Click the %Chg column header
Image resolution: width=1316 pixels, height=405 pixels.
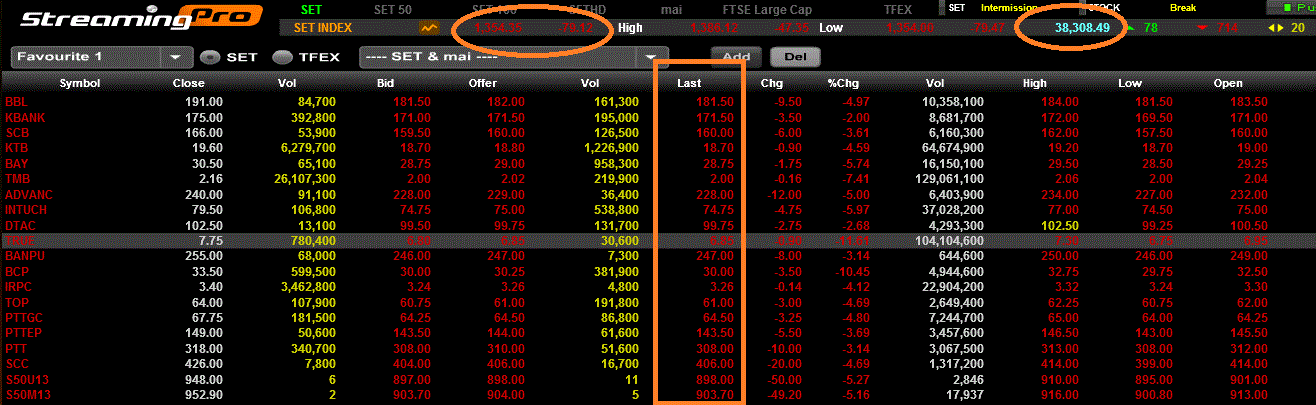(x=842, y=84)
